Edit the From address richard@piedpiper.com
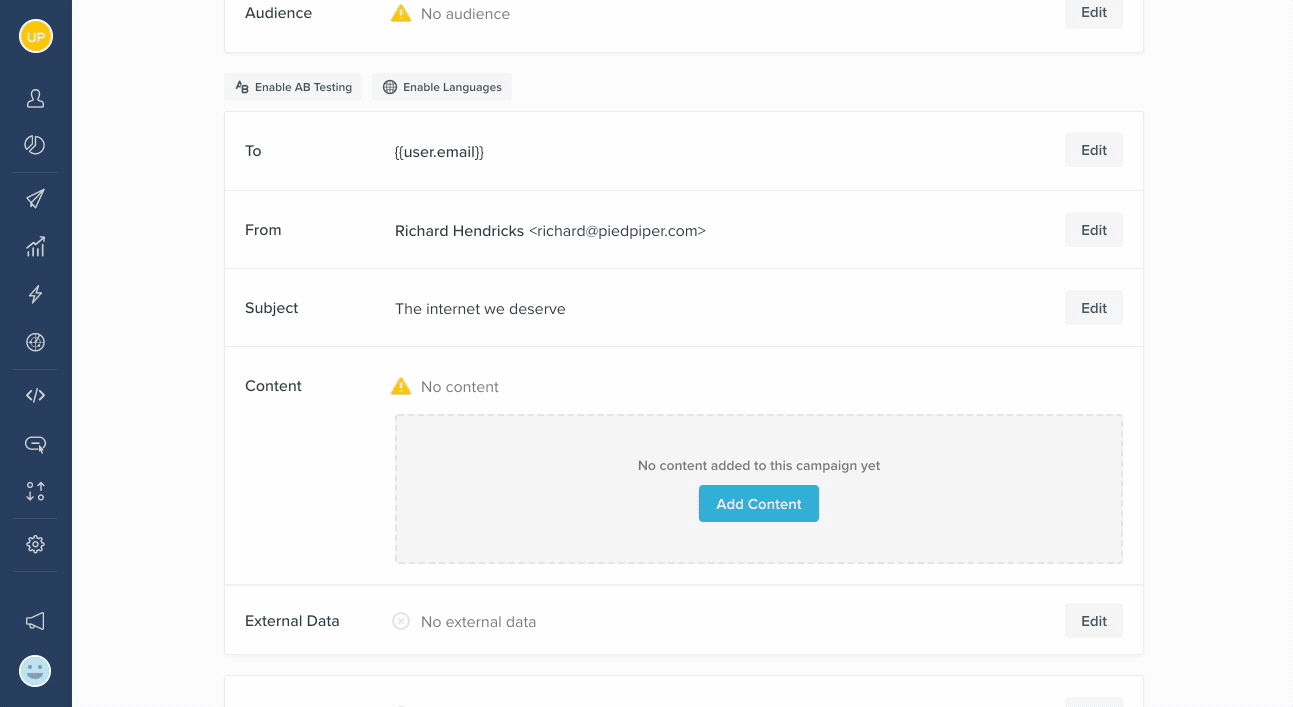Screen dimensions: 1293x707 [x=1093, y=229]
